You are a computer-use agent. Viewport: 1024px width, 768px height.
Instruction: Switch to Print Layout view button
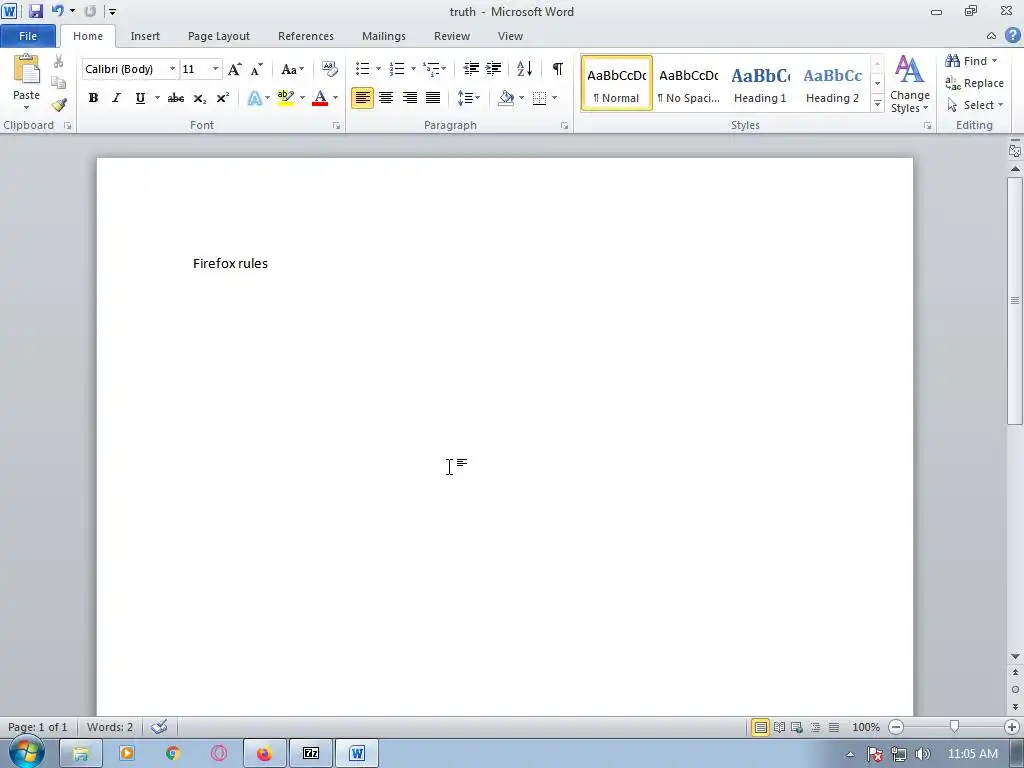760,727
